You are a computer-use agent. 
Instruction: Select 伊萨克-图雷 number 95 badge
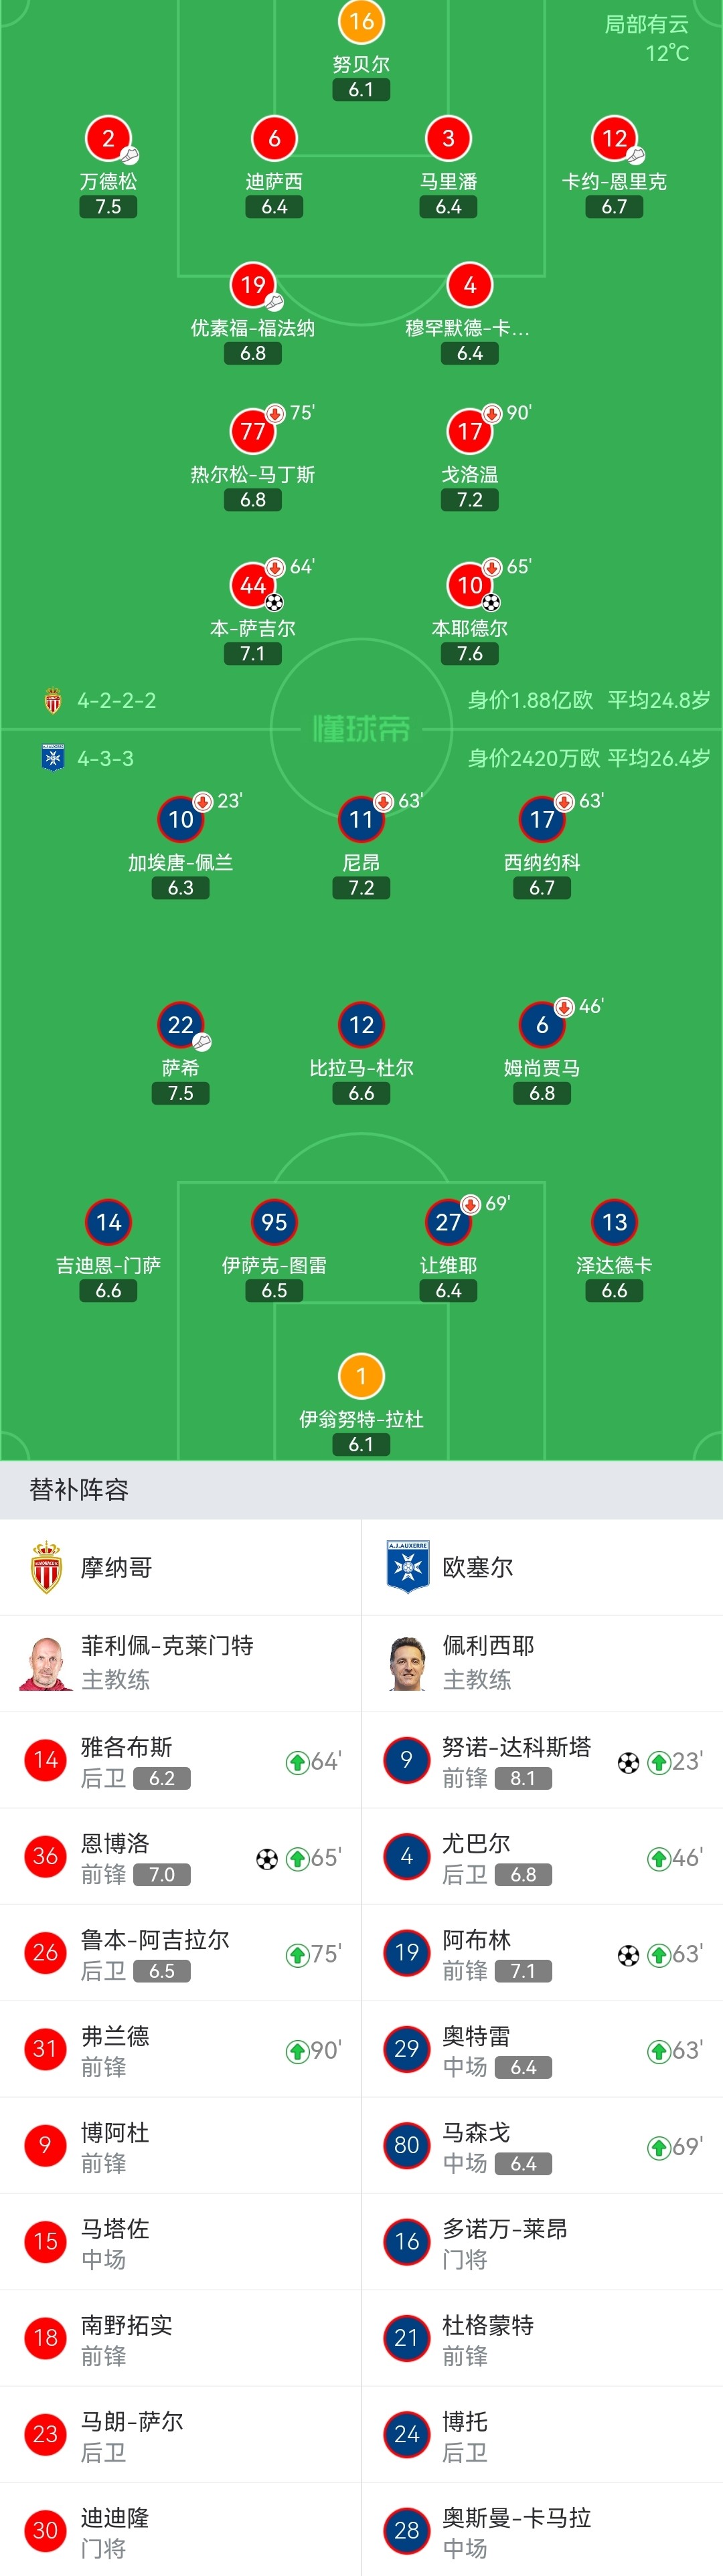pyautogui.click(x=274, y=1222)
